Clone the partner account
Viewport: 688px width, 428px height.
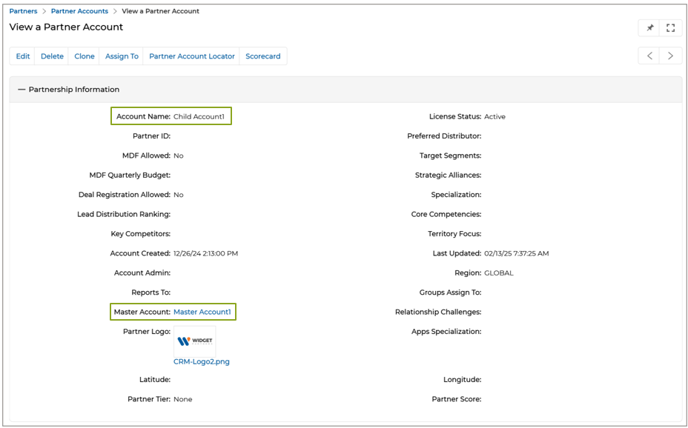pos(84,57)
